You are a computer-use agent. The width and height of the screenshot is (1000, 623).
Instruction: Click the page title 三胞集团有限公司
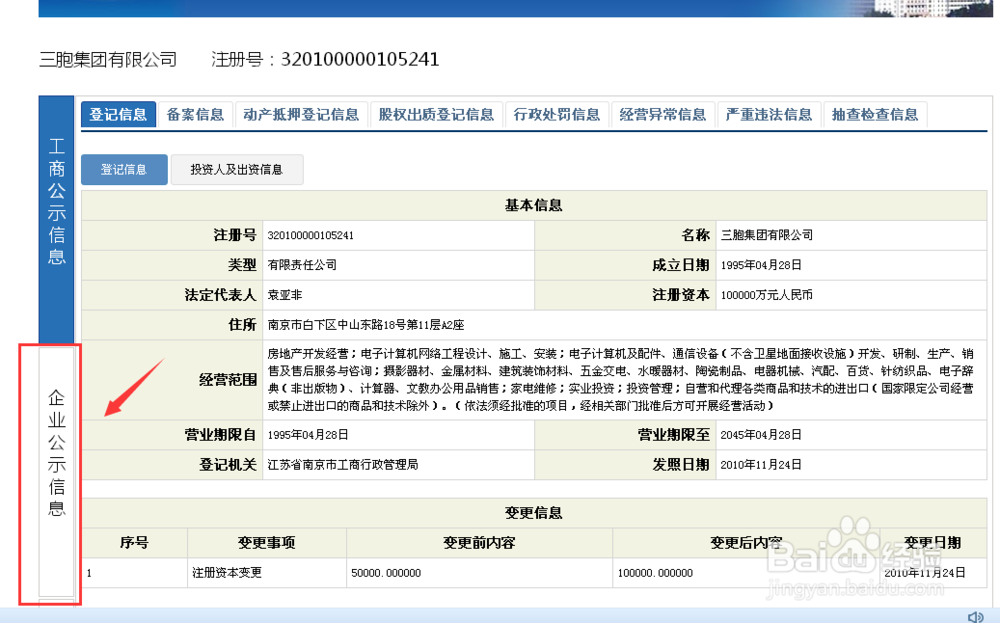[108, 59]
